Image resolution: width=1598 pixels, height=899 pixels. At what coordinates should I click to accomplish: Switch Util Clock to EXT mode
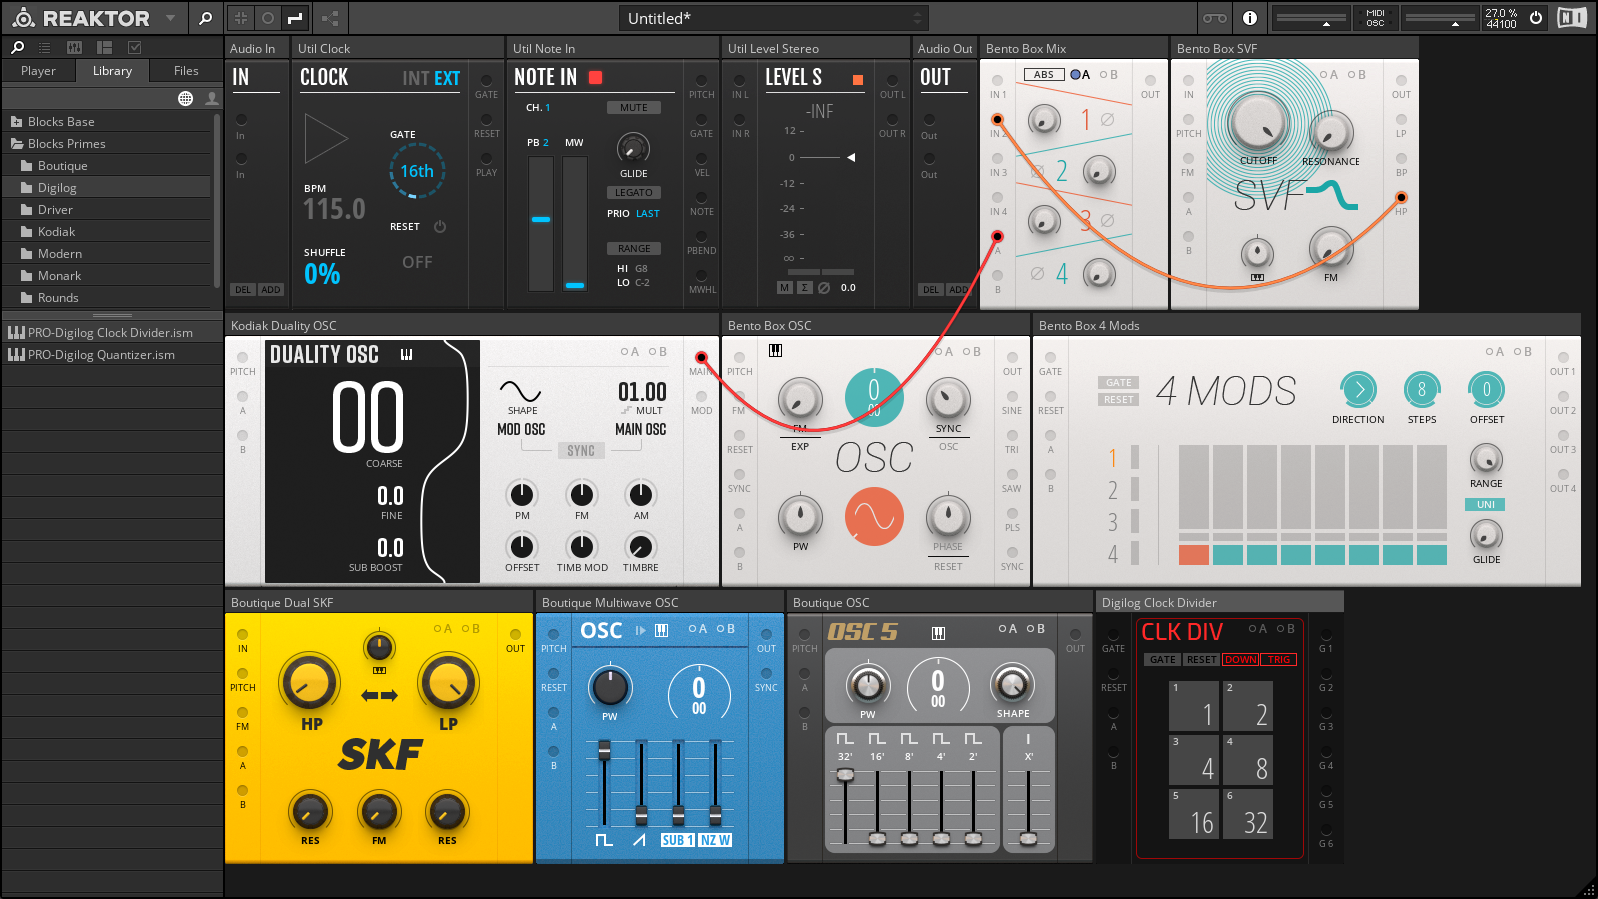pyautogui.click(x=446, y=78)
